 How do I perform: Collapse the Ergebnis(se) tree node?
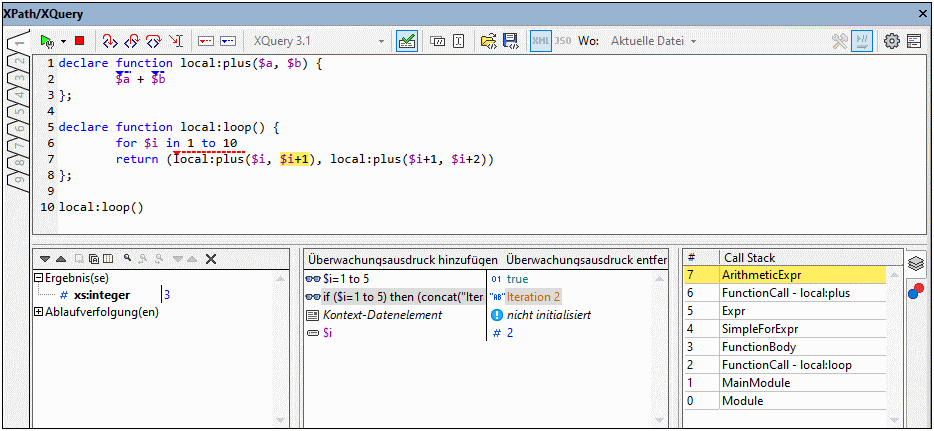click(39, 277)
